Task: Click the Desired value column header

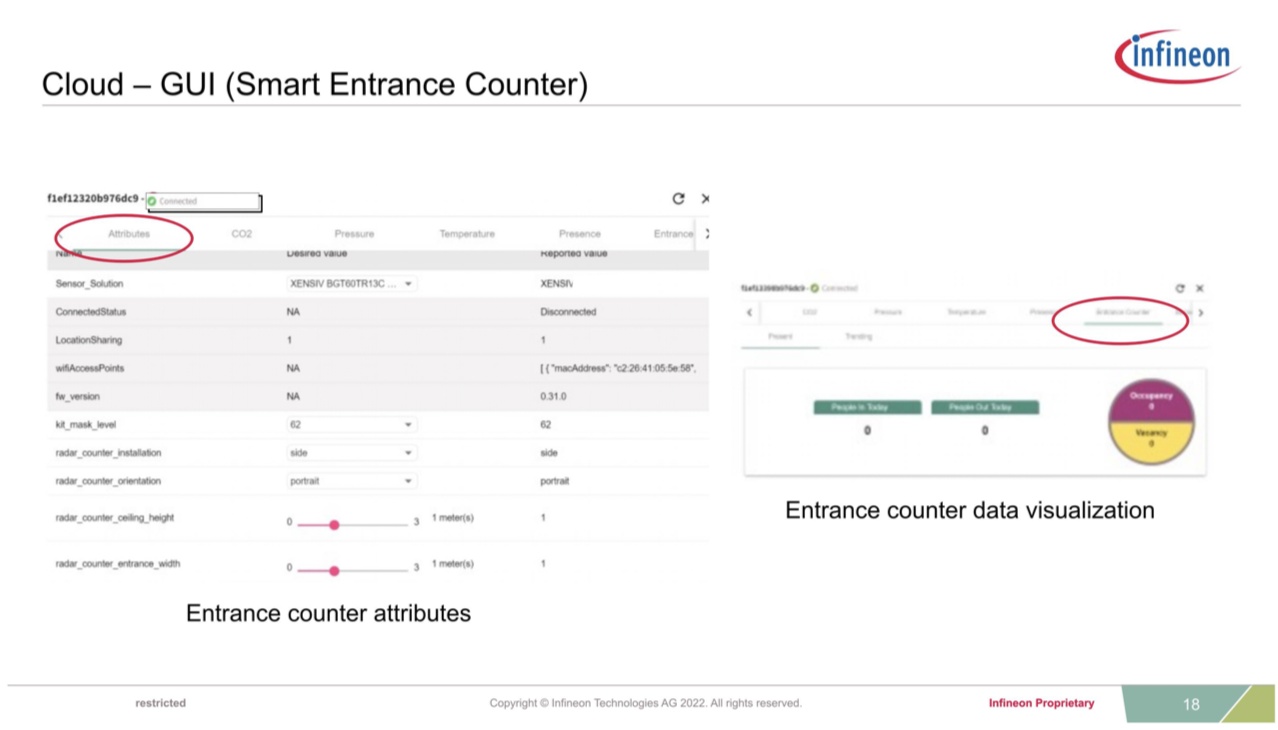Action: 317,254
